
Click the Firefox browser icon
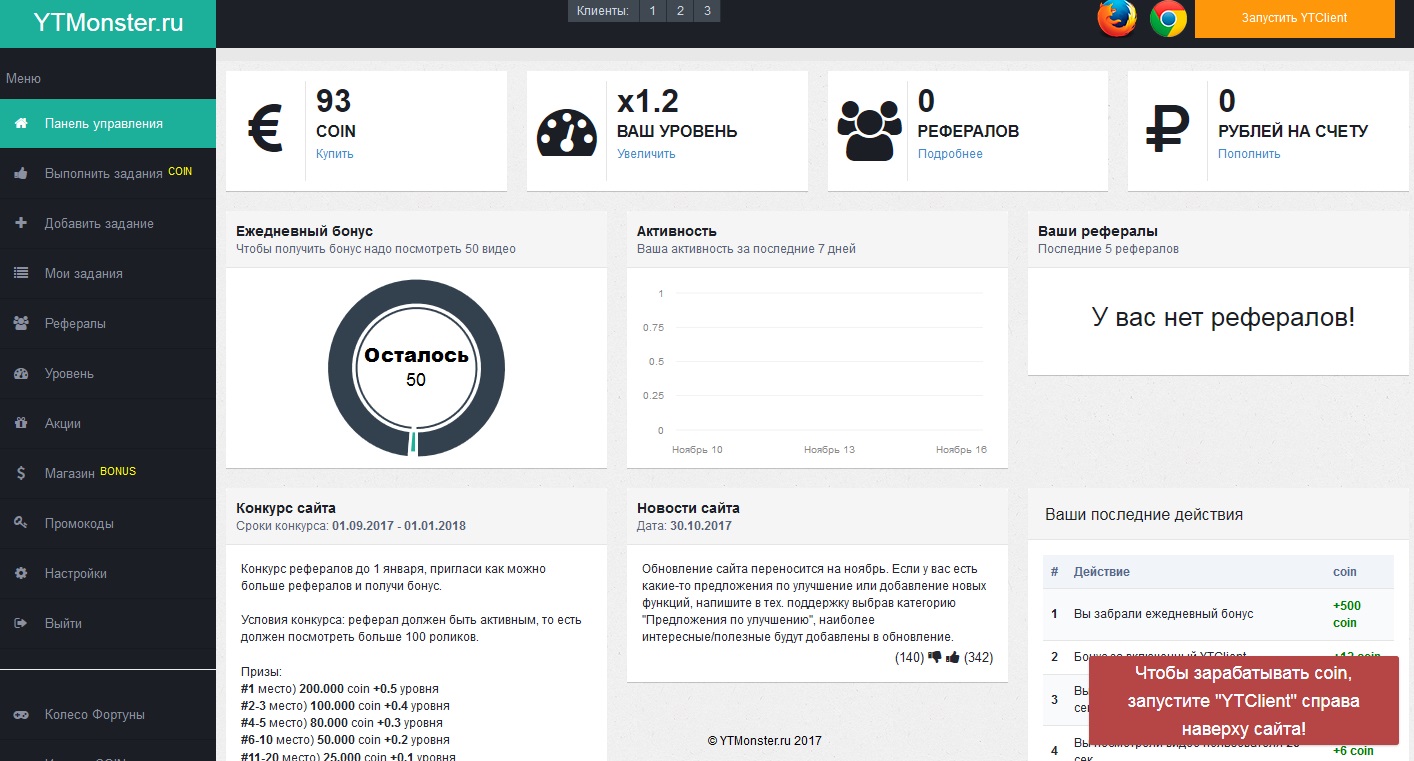point(1117,19)
